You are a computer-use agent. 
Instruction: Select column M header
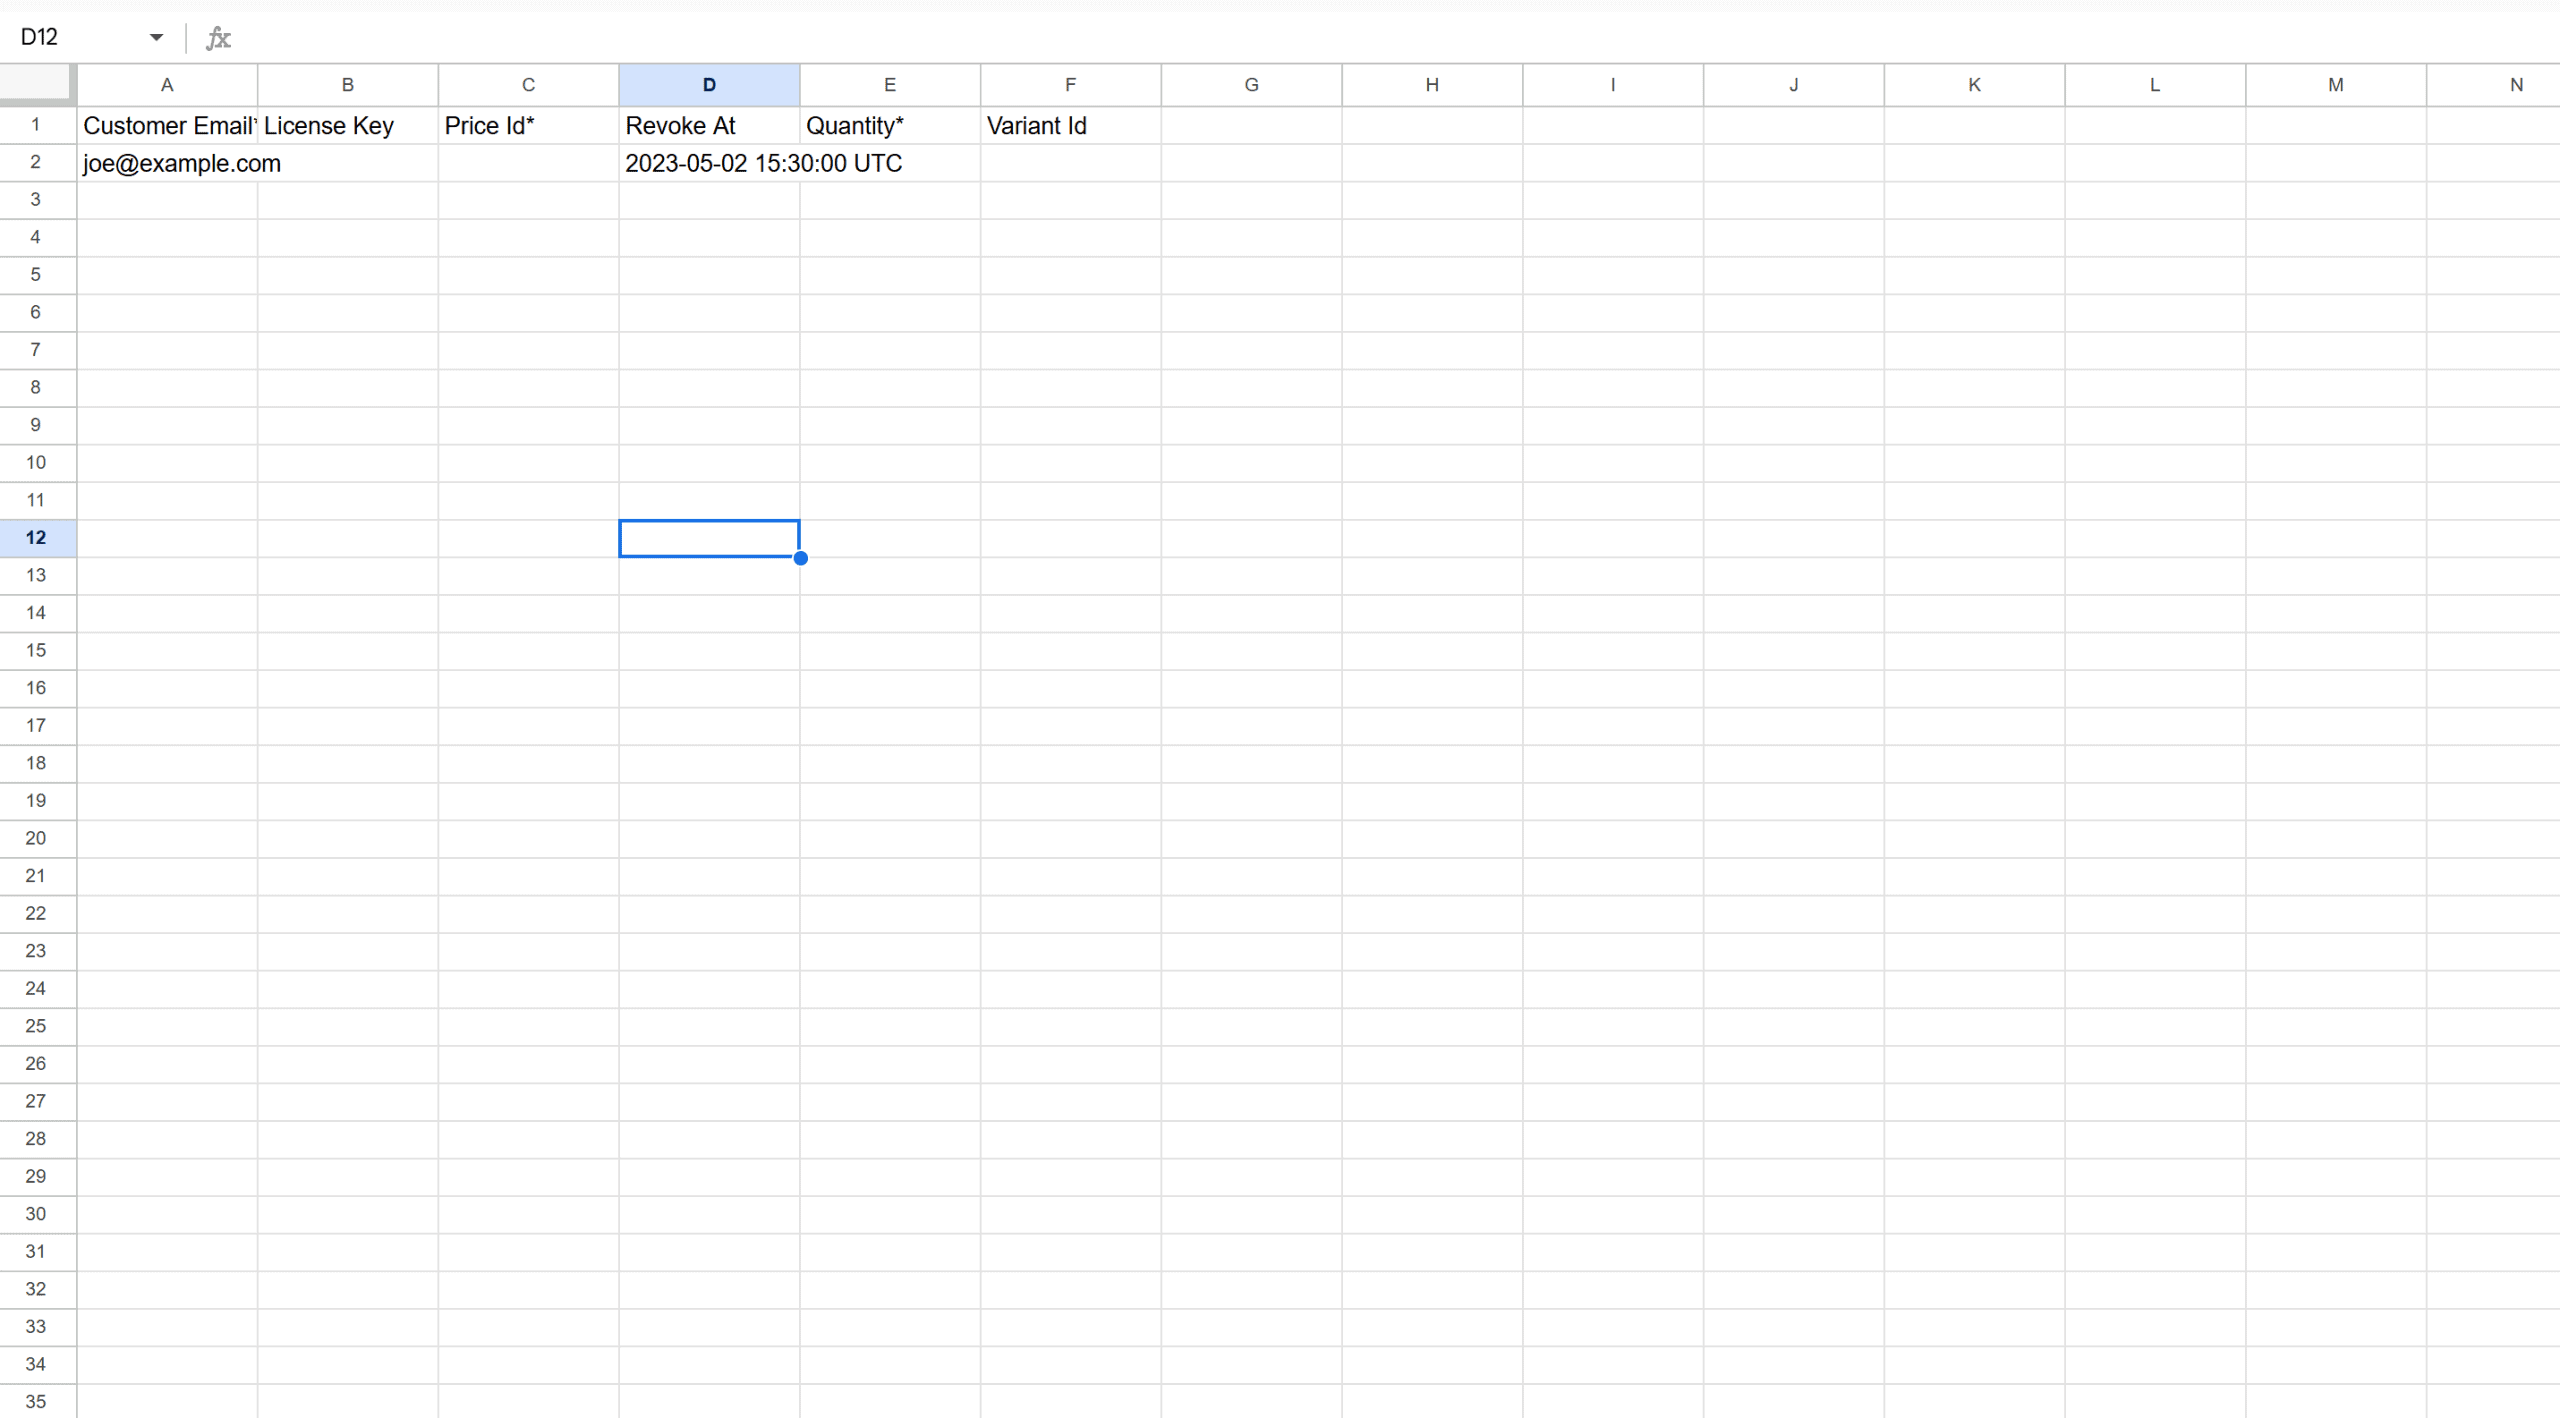coord(2335,85)
